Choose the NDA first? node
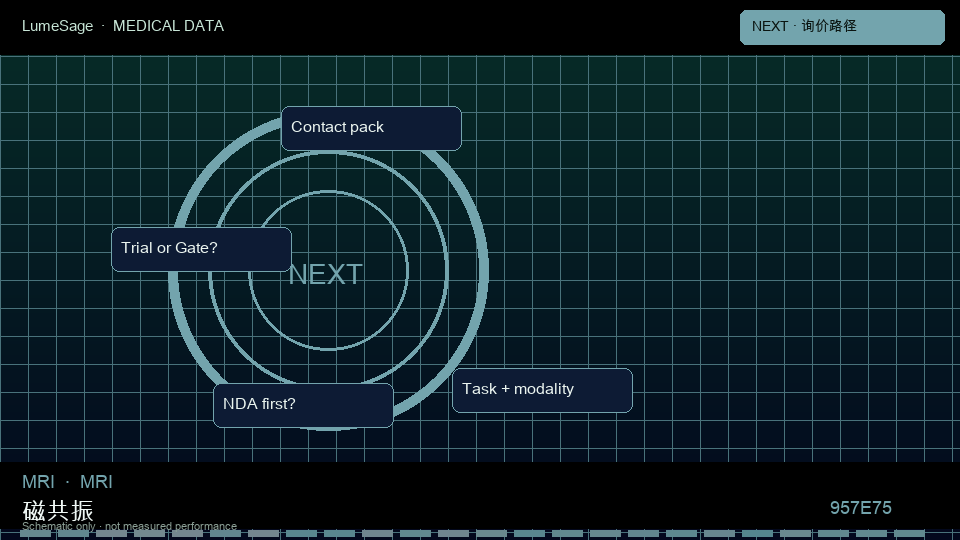 [303, 405]
